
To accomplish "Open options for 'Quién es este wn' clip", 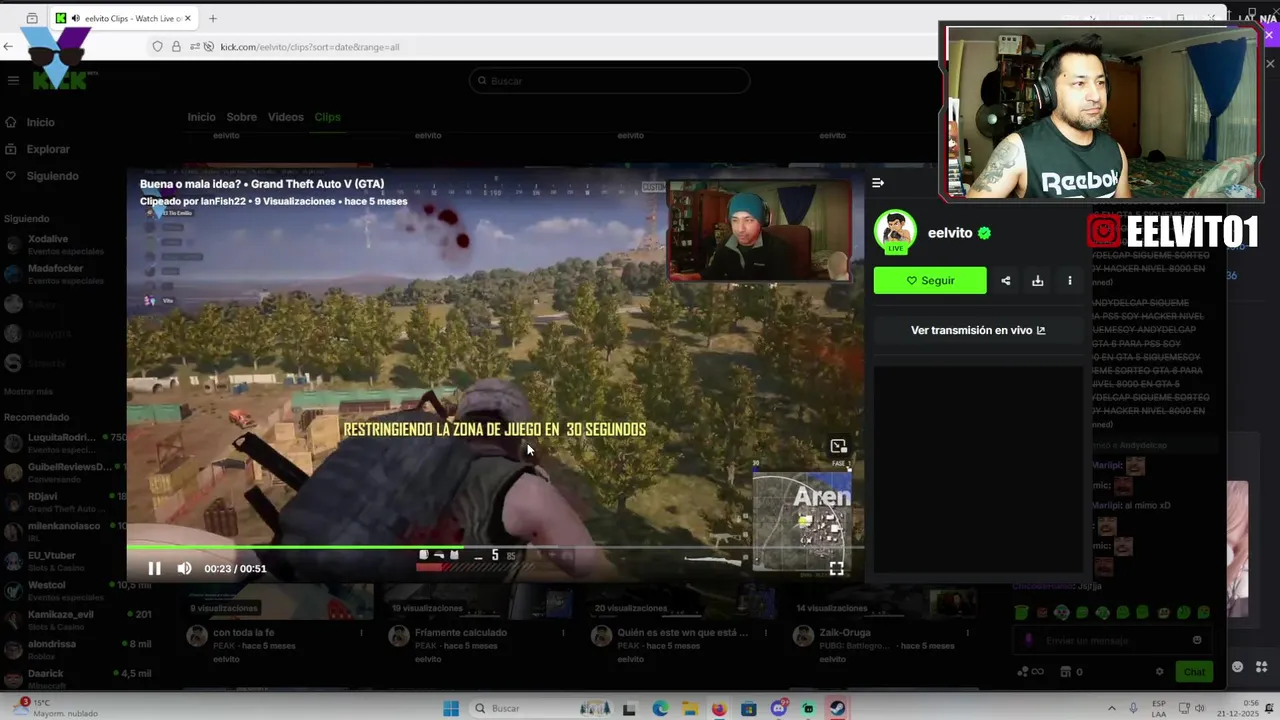I will (765, 633).
